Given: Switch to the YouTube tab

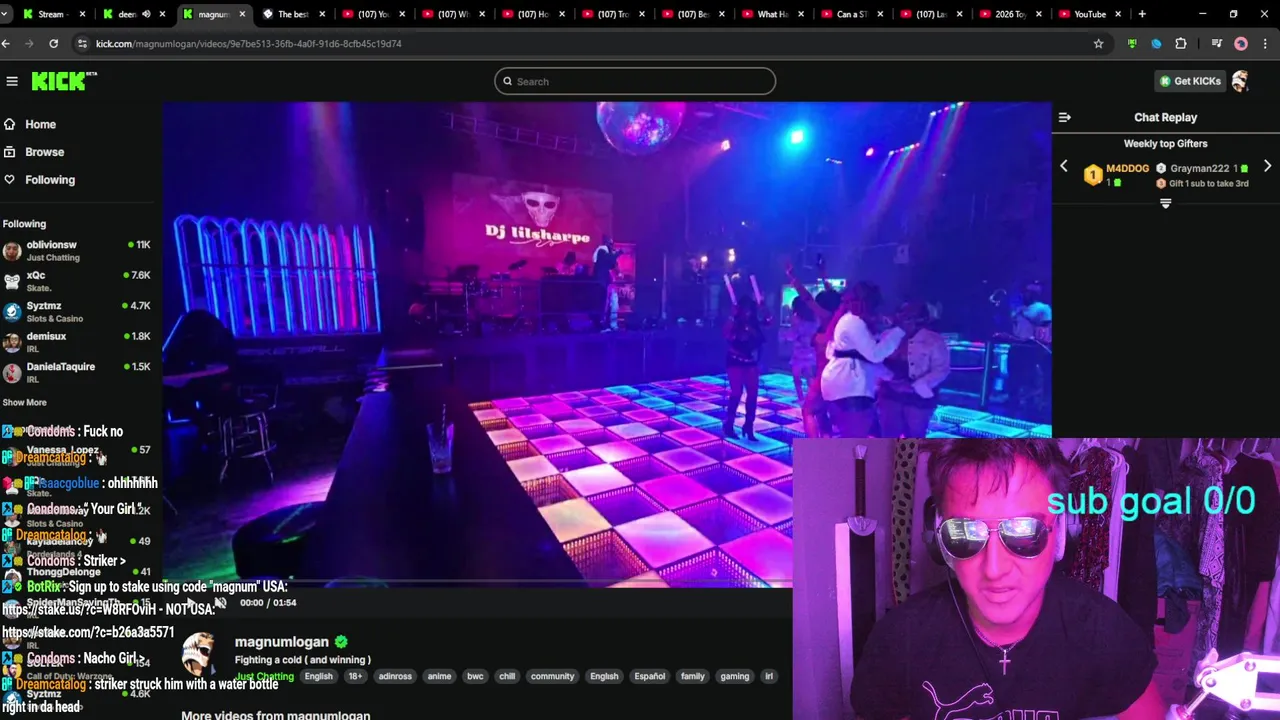Looking at the screenshot, I should tap(1092, 14).
